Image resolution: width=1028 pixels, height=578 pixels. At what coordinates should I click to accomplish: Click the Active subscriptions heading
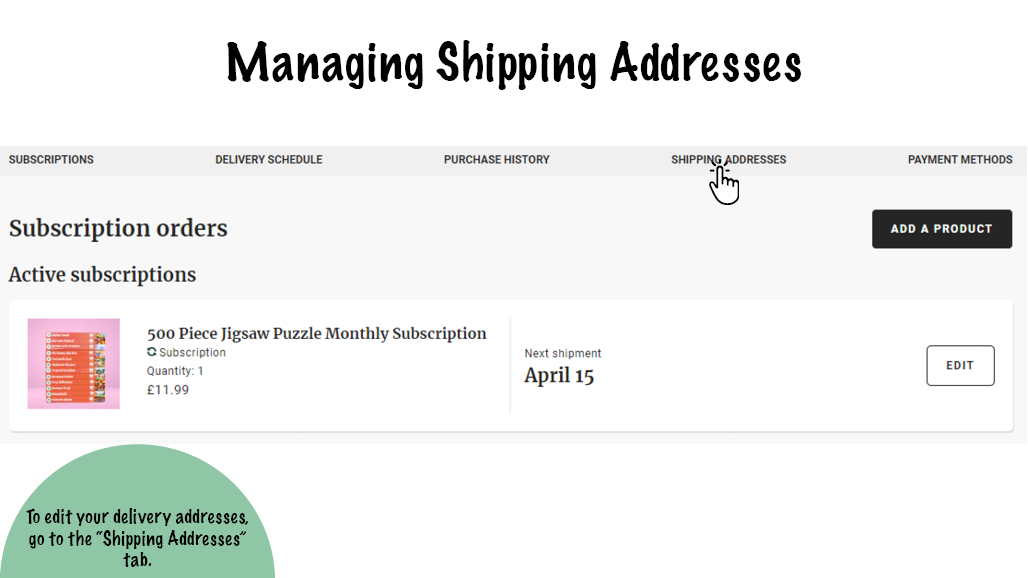[x=102, y=275]
